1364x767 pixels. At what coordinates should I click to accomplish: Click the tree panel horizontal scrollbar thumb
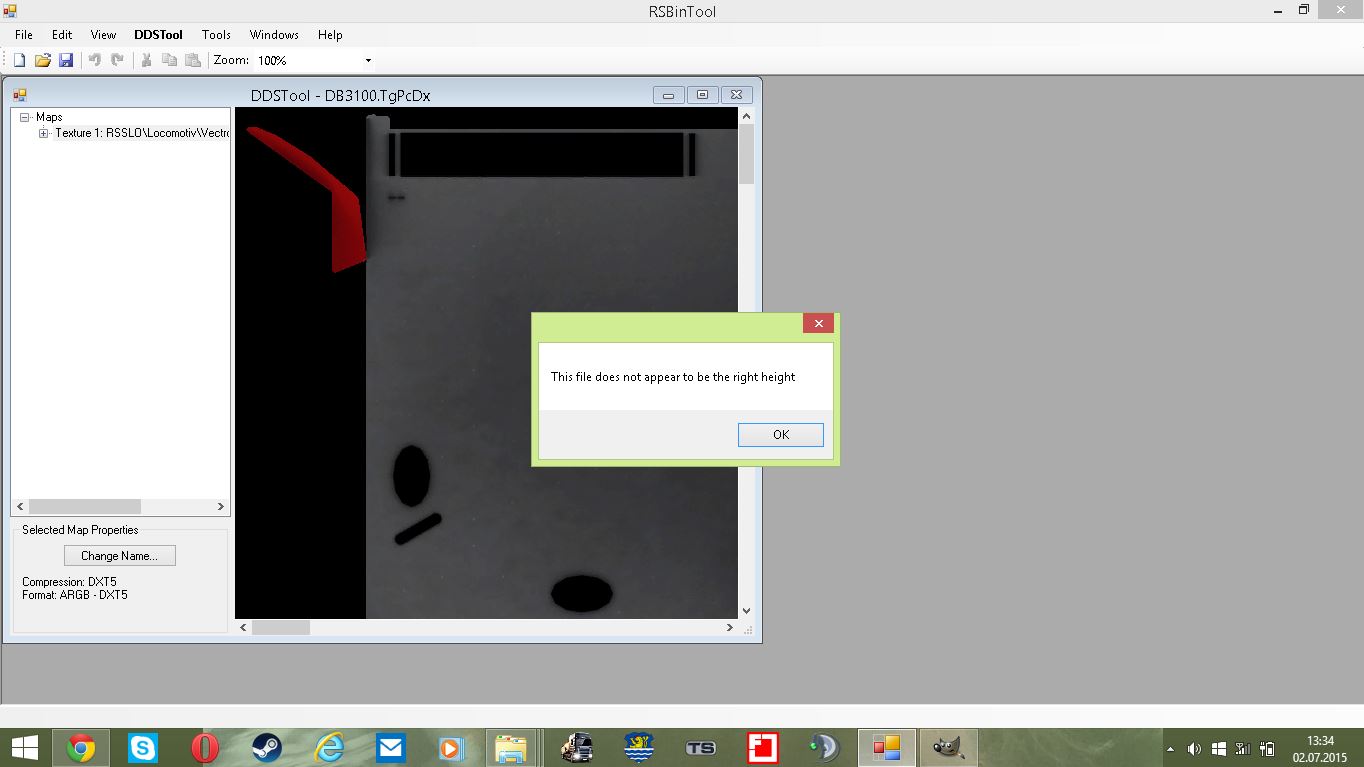85,506
